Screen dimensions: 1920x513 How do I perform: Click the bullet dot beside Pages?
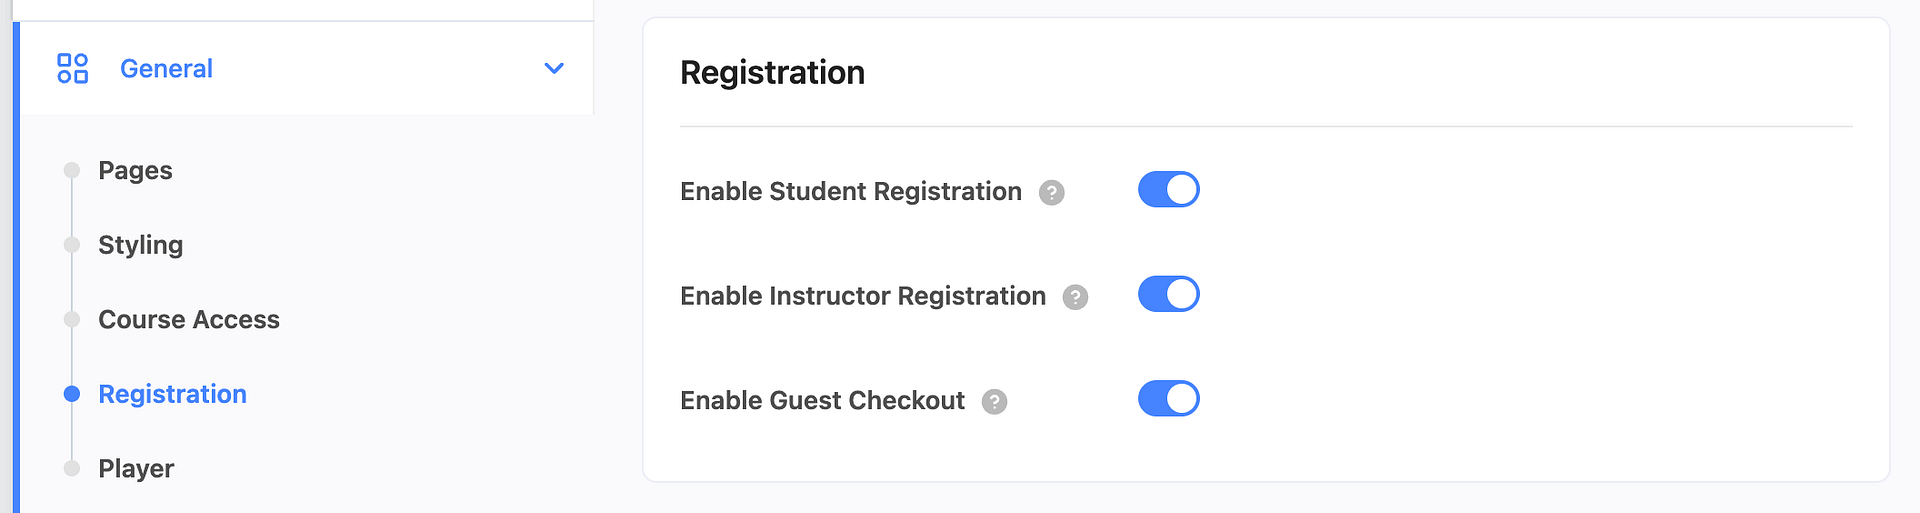coord(72,170)
